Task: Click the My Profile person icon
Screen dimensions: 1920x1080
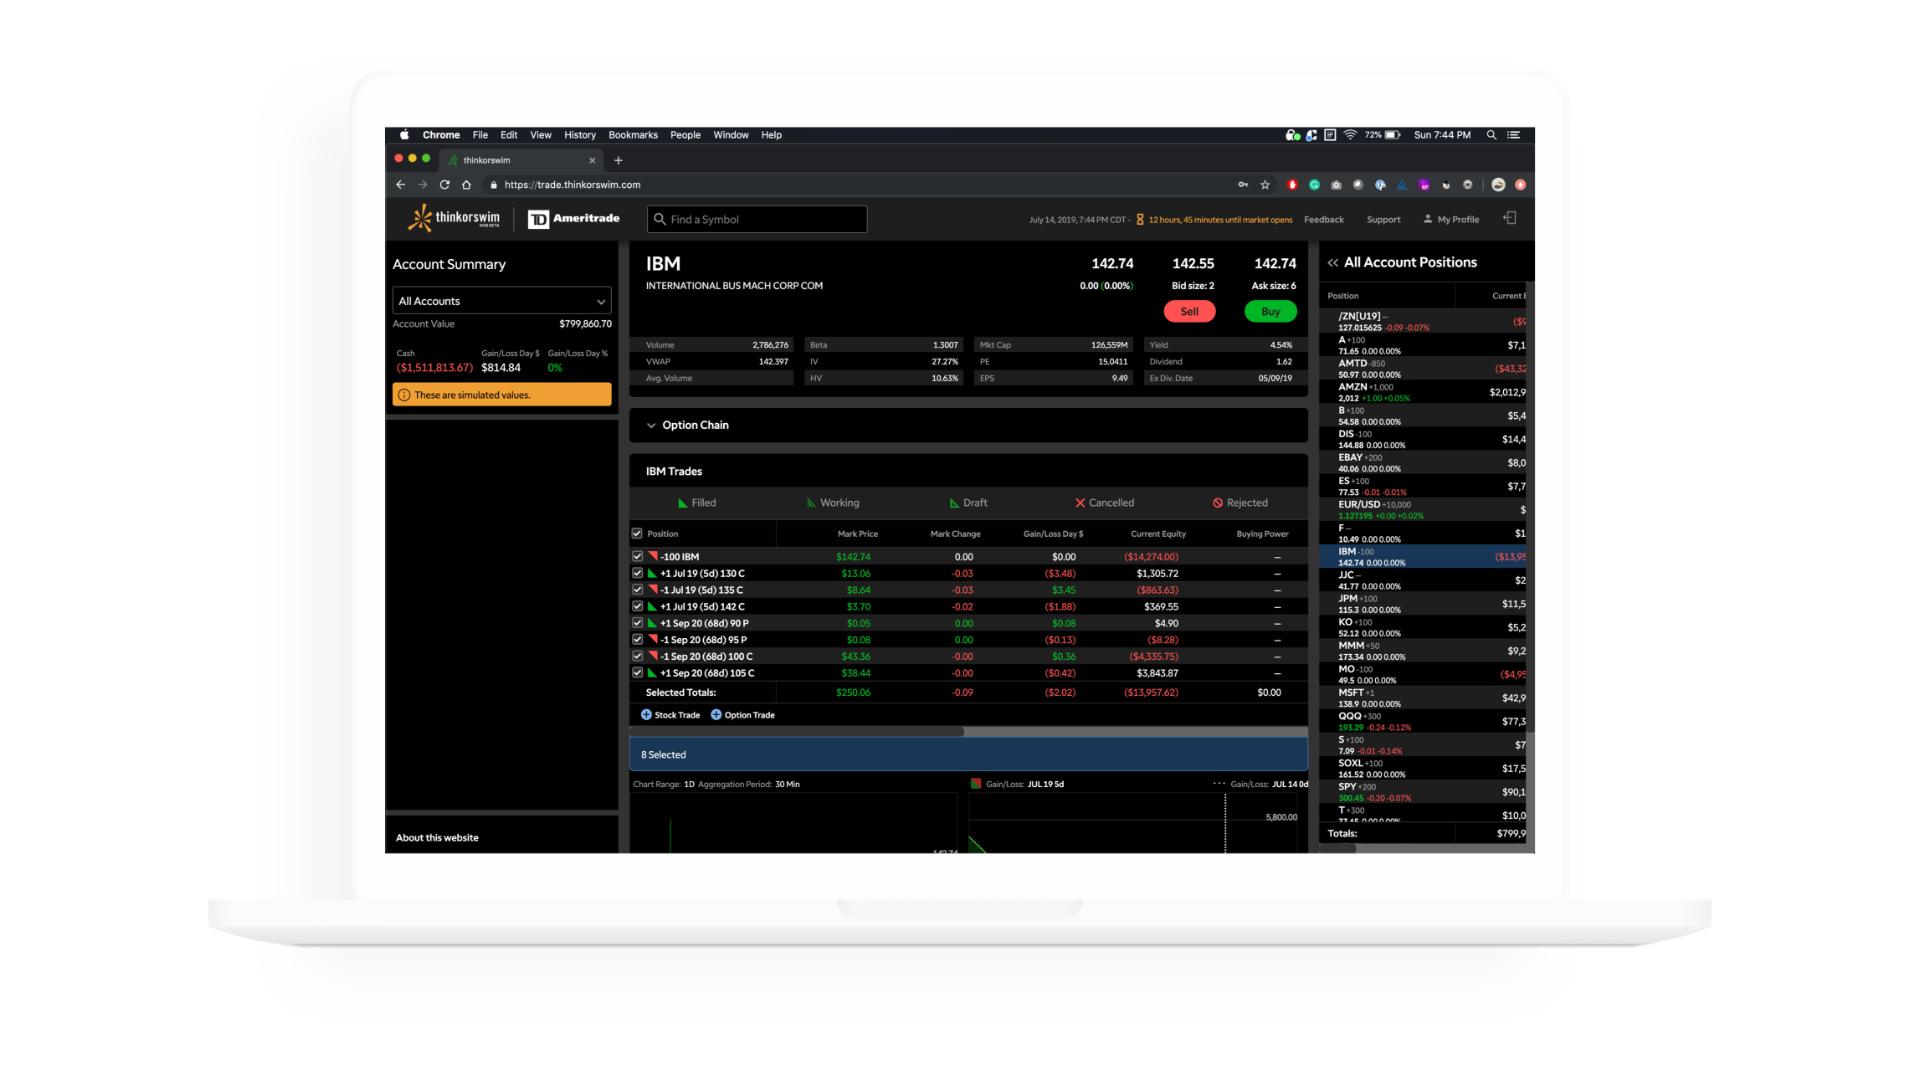Action: (x=1428, y=219)
